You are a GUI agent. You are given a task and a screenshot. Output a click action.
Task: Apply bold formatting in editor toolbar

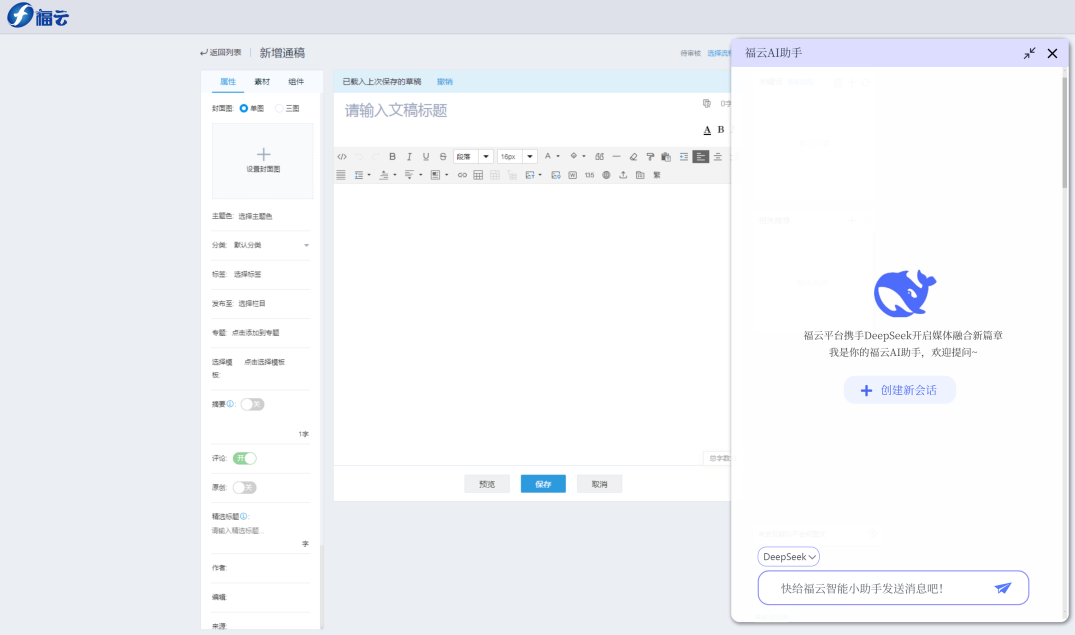pyautogui.click(x=393, y=157)
